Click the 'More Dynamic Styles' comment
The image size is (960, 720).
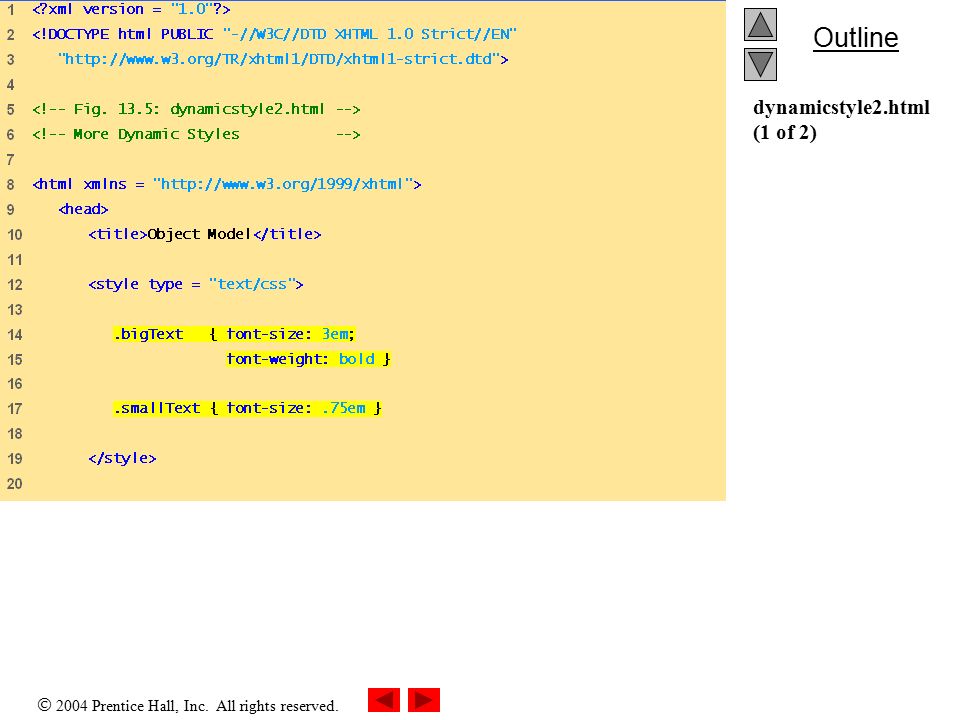point(197,134)
